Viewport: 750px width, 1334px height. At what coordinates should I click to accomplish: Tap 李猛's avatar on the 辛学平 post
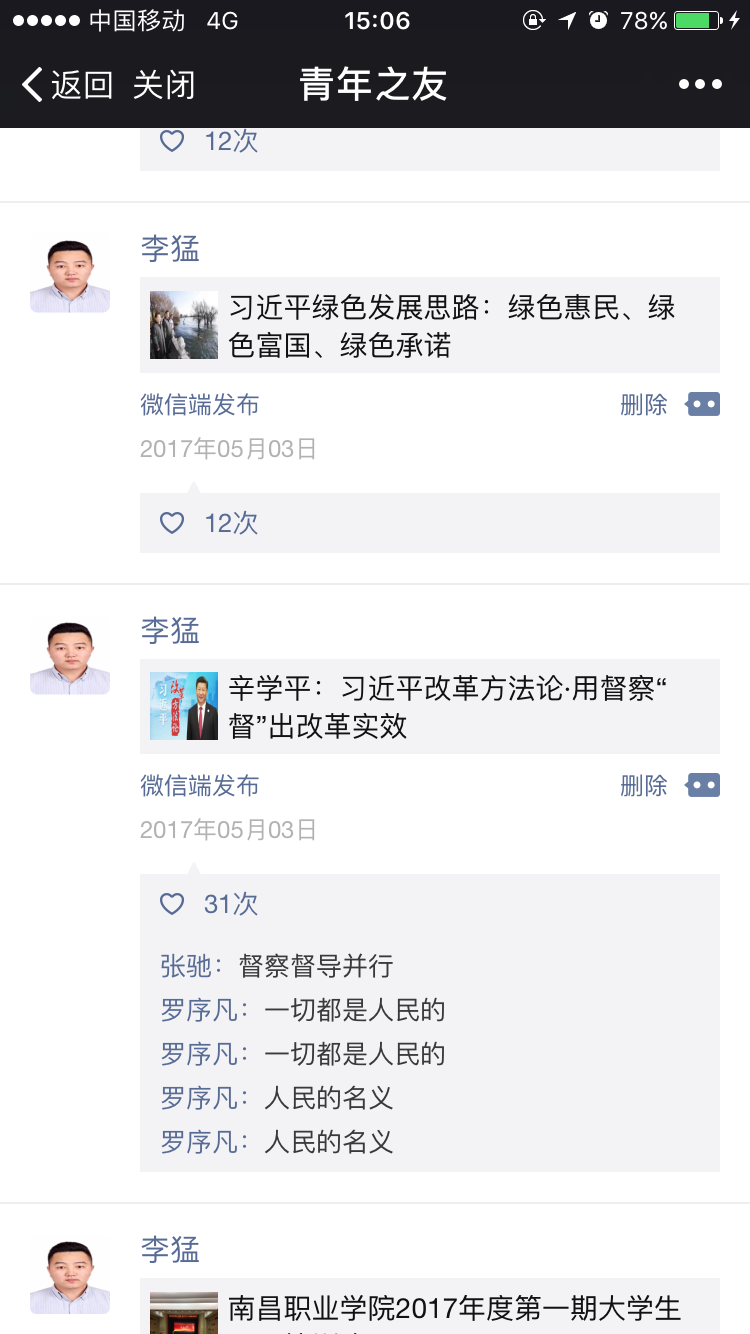point(70,655)
